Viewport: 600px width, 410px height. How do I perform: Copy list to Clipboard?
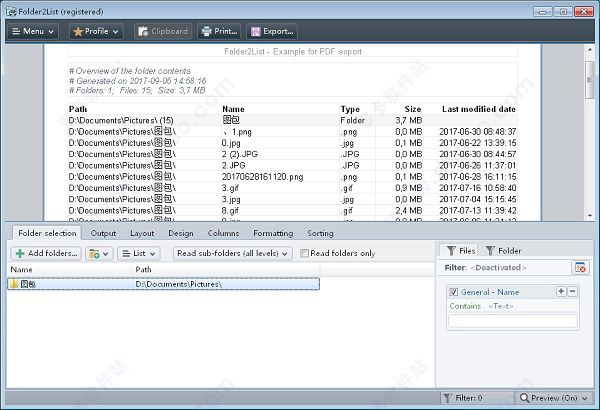pyautogui.click(x=163, y=31)
